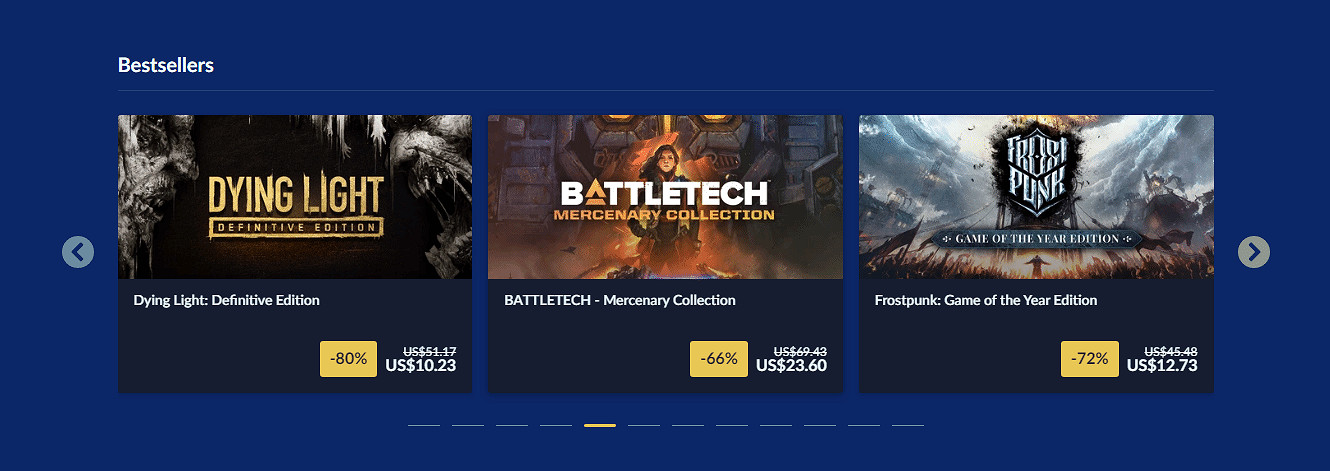This screenshot has height=471, width=1330.
Task: Open the BATTLETECH - Mercenary Collection title link
Action: pos(620,300)
